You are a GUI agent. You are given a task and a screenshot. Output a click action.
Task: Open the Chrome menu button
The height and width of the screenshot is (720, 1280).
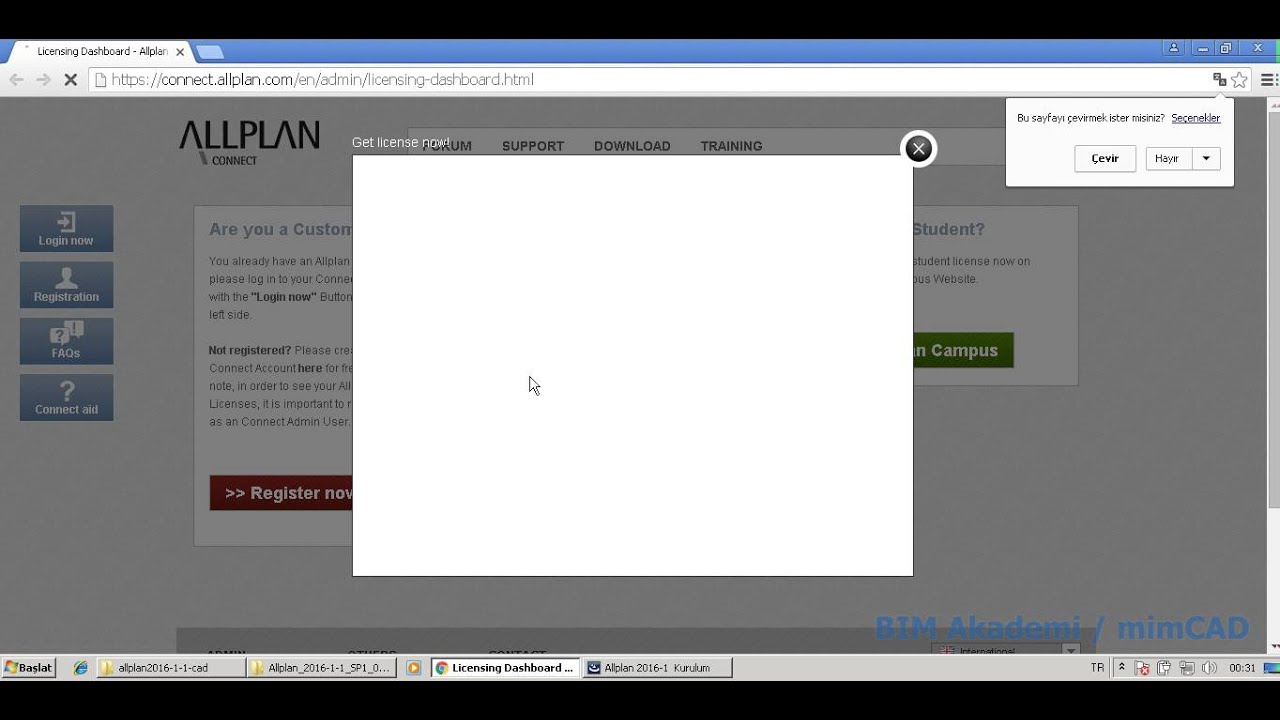(1268, 80)
